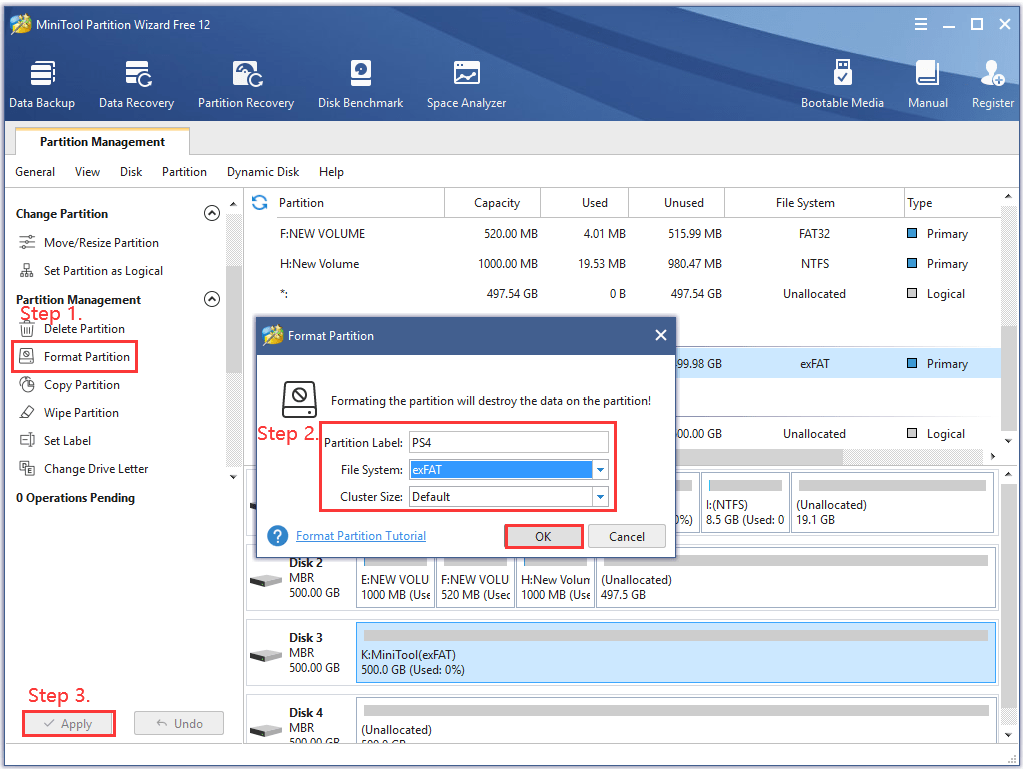
Task: Sort by Capacity column header
Action: coord(496,203)
